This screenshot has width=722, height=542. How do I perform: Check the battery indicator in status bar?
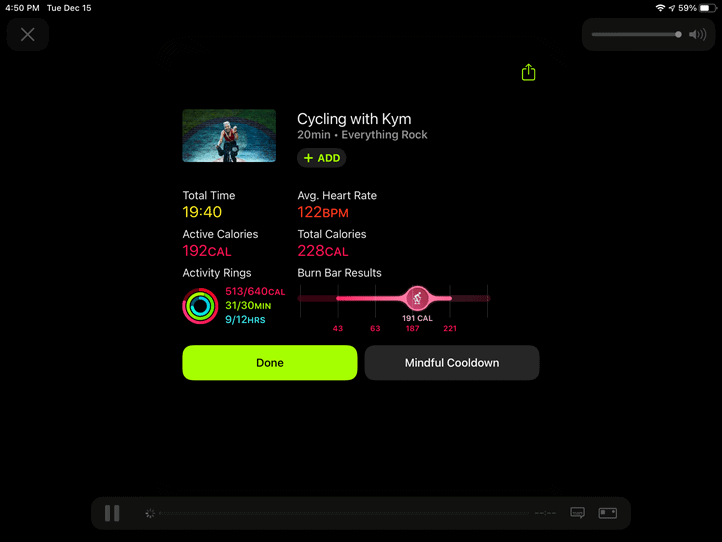708,8
